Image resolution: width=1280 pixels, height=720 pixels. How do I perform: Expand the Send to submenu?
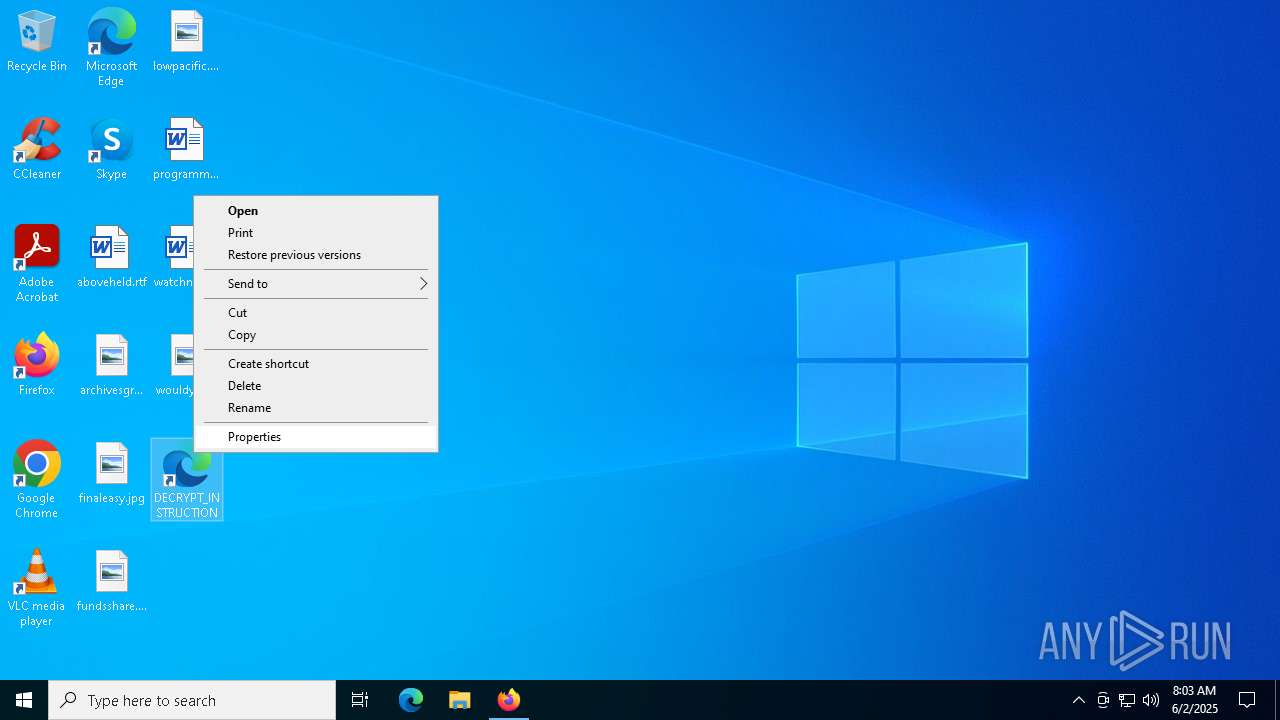(x=315, y=284)
